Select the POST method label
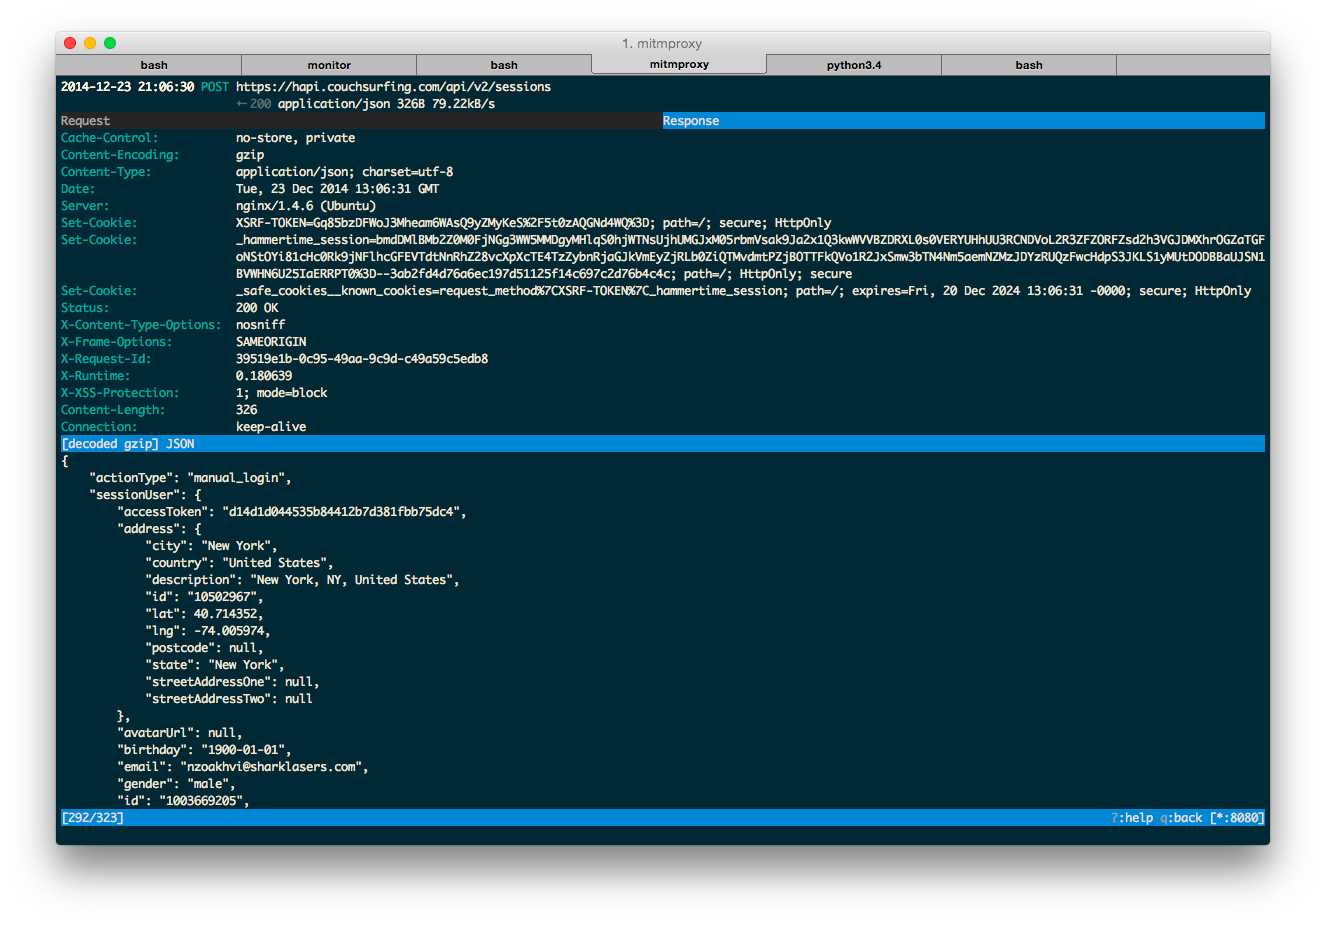 [214, 86]
